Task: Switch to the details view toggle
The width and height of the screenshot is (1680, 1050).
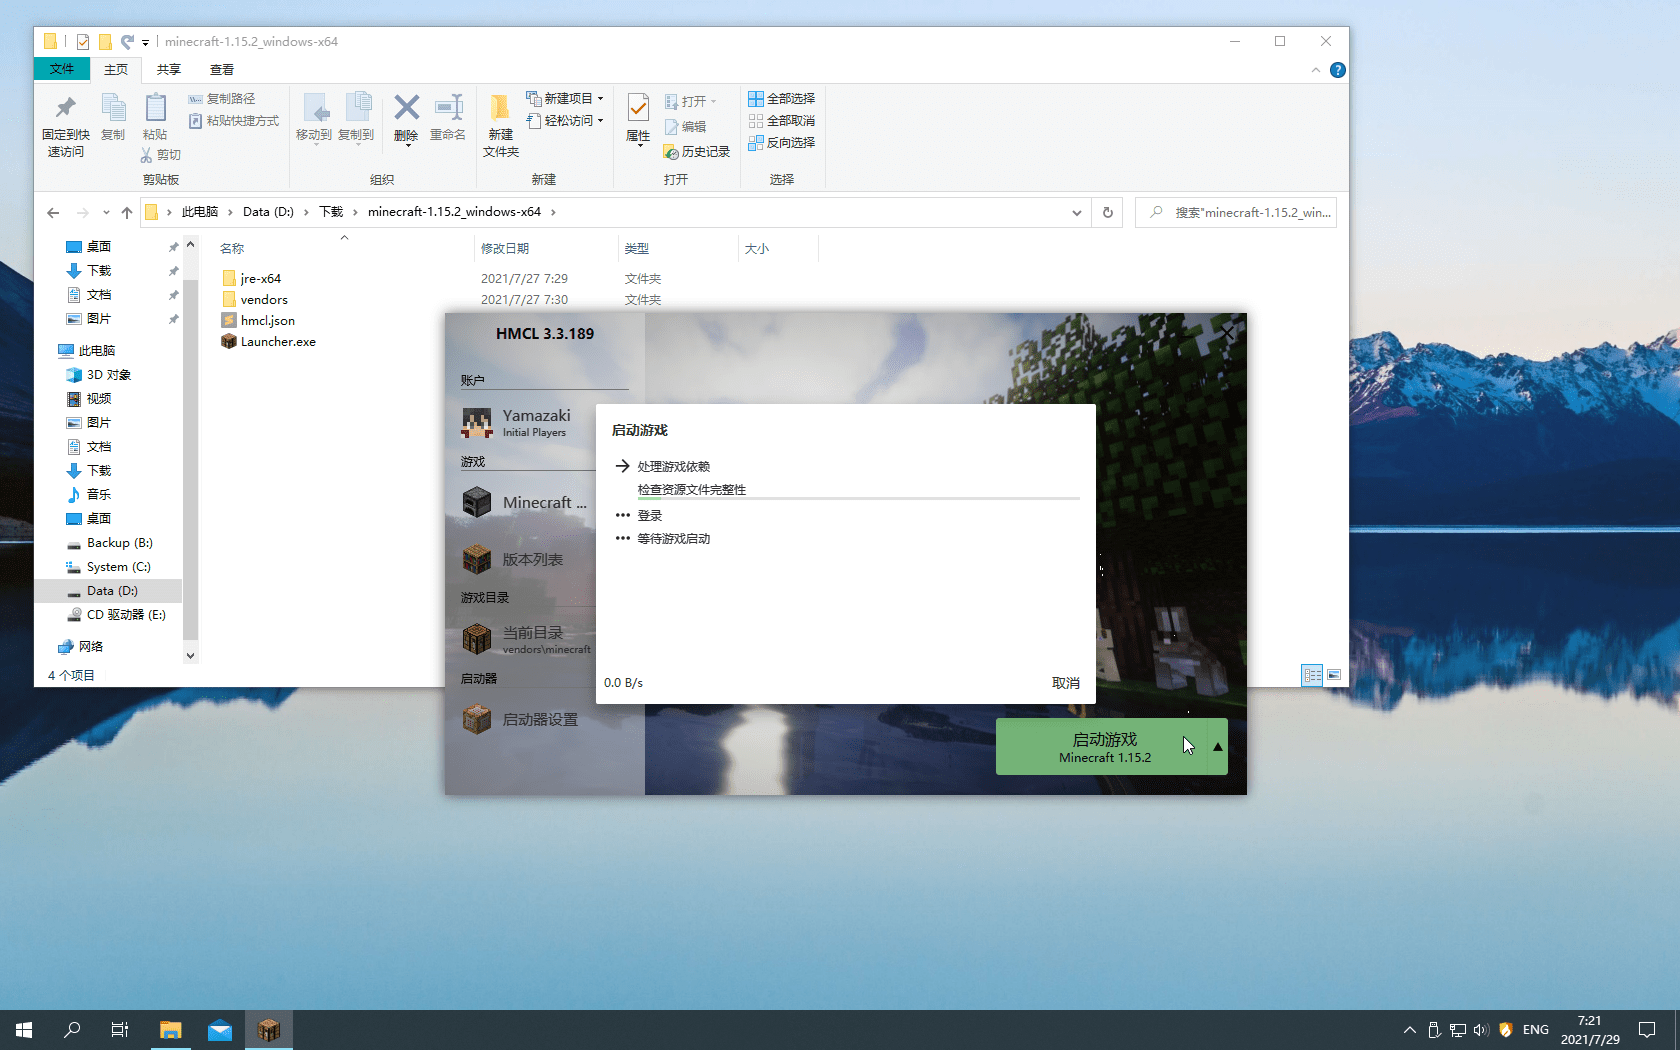Action: [1312, 675]
